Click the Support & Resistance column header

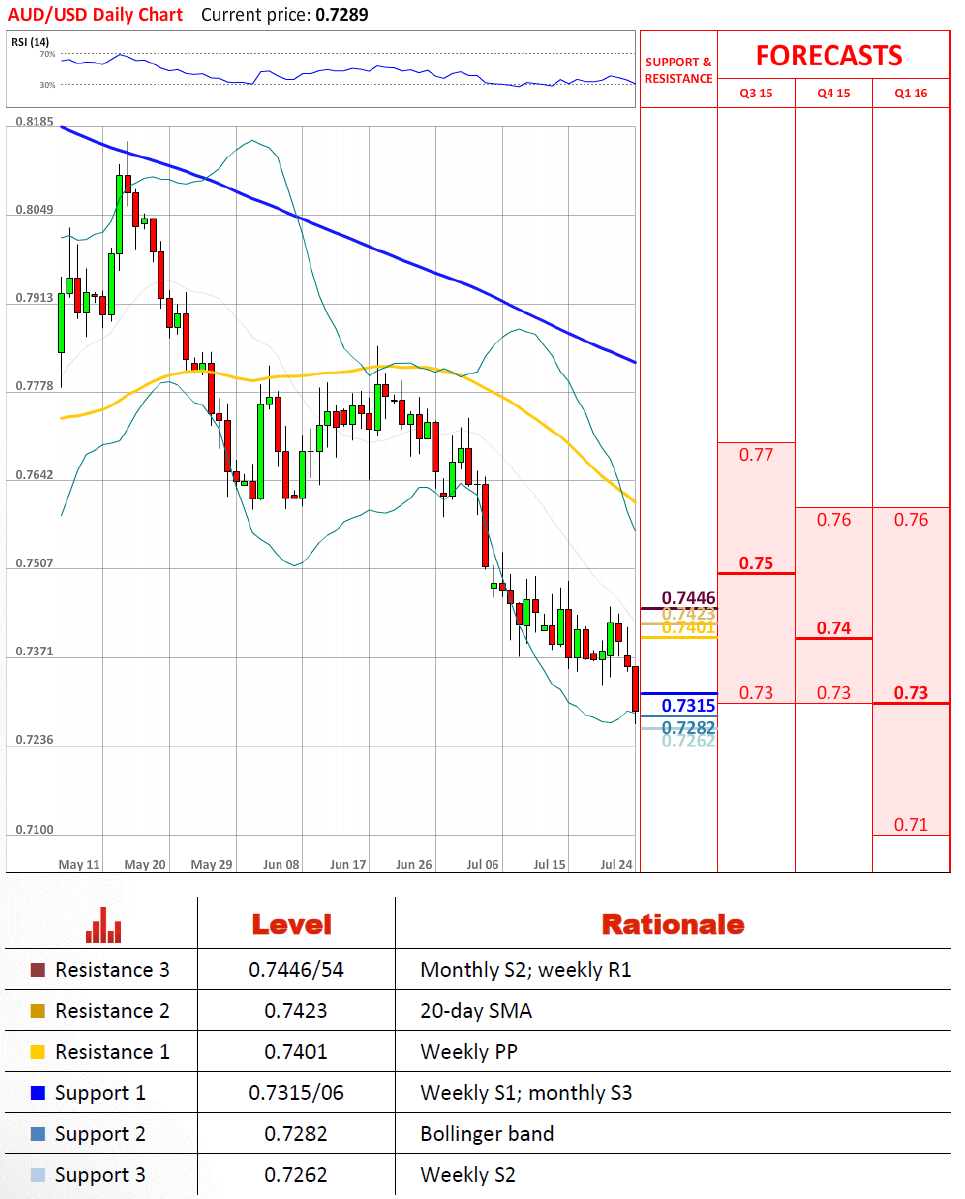point(678,70)
